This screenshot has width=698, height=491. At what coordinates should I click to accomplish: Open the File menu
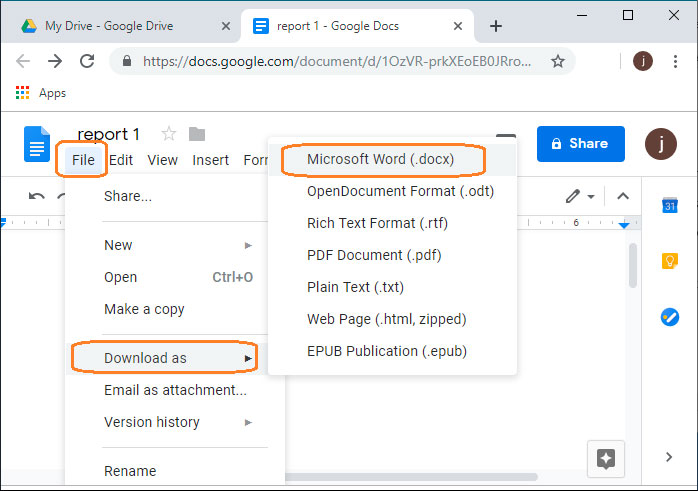coord(83,160)
